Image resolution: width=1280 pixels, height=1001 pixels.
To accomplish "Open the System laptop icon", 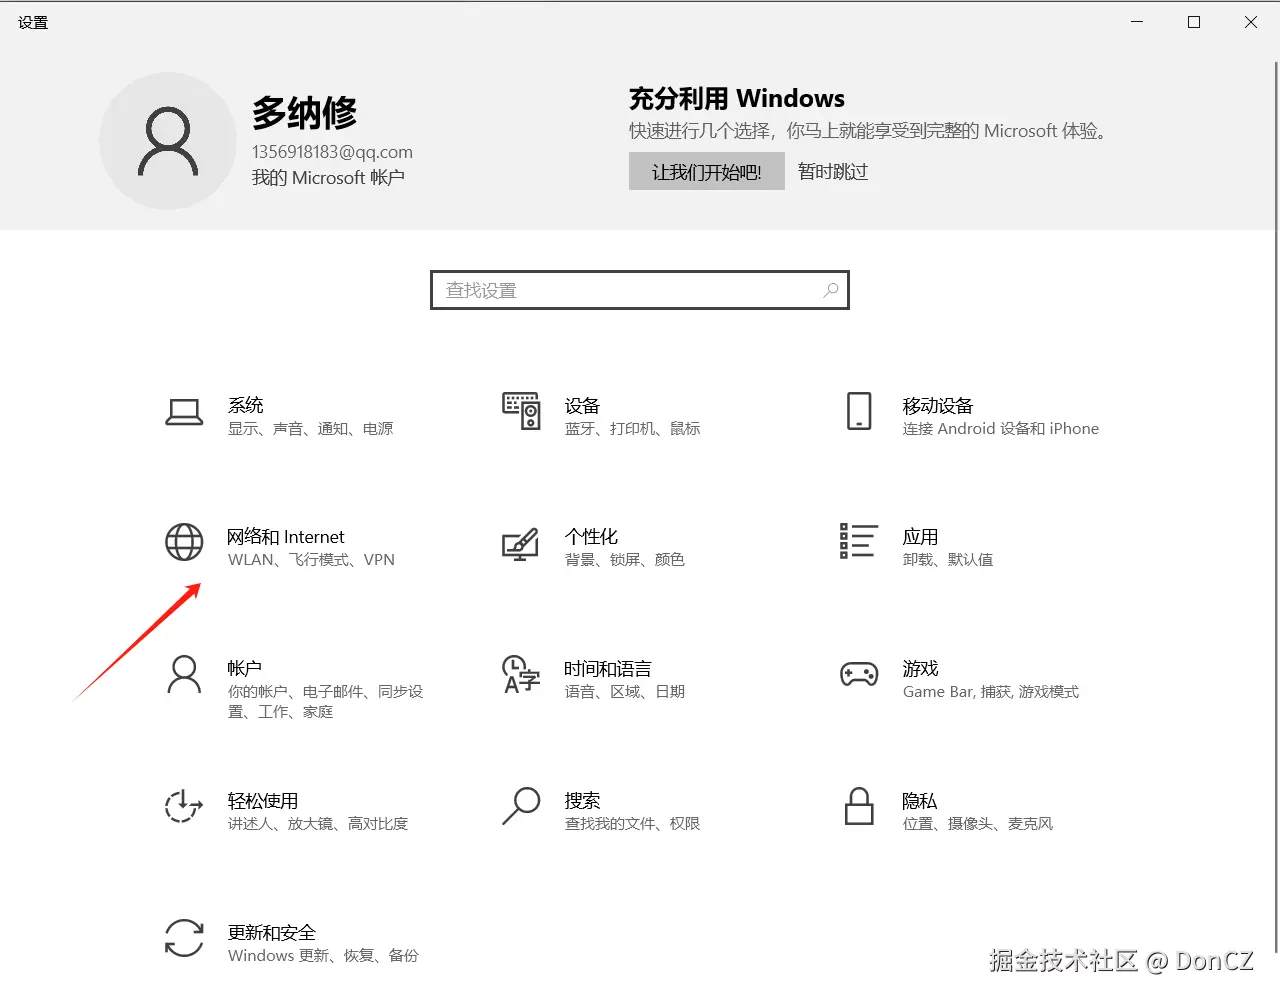I will 184,412.
